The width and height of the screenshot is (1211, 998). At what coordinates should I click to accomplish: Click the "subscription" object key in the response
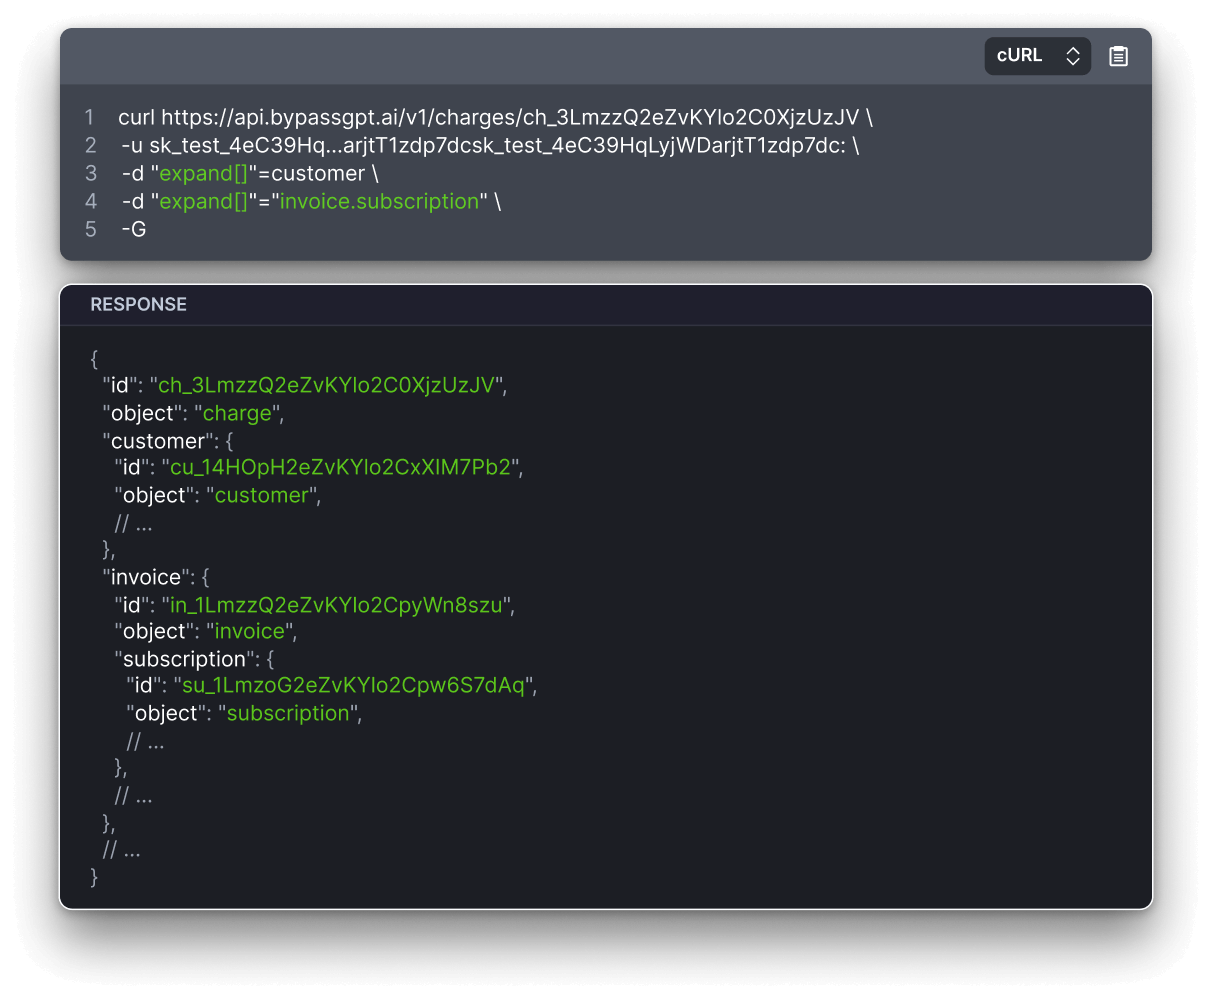click(x=186, y=658)
